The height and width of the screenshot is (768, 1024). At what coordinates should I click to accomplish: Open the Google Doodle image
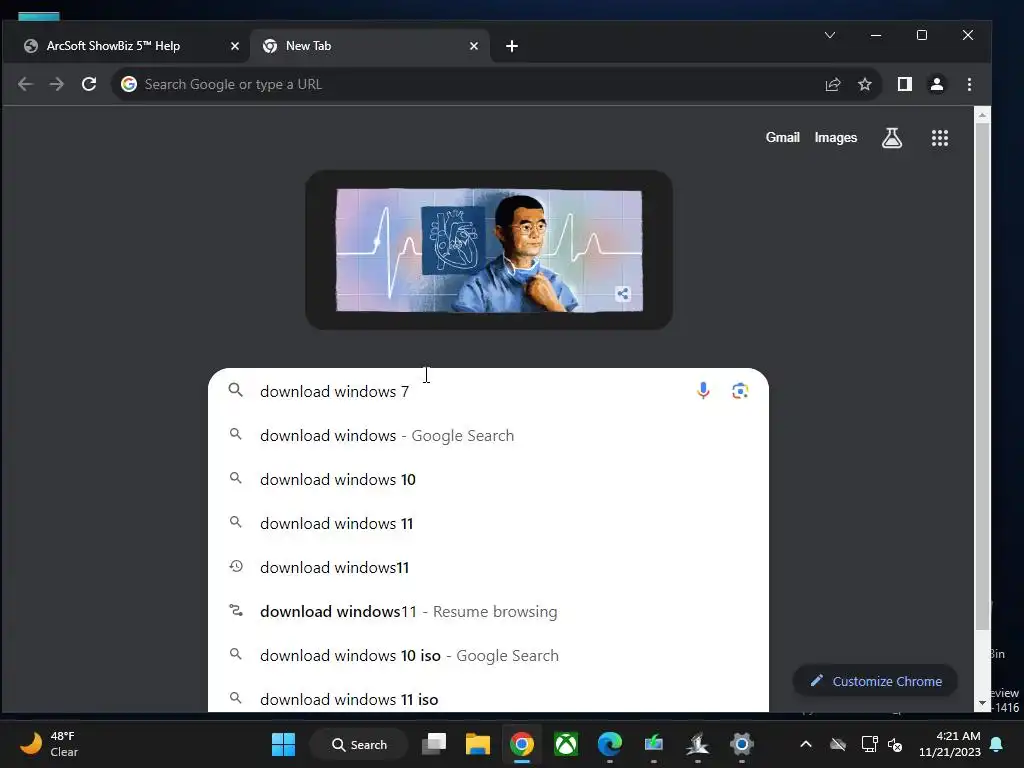[x=488, y=251]
